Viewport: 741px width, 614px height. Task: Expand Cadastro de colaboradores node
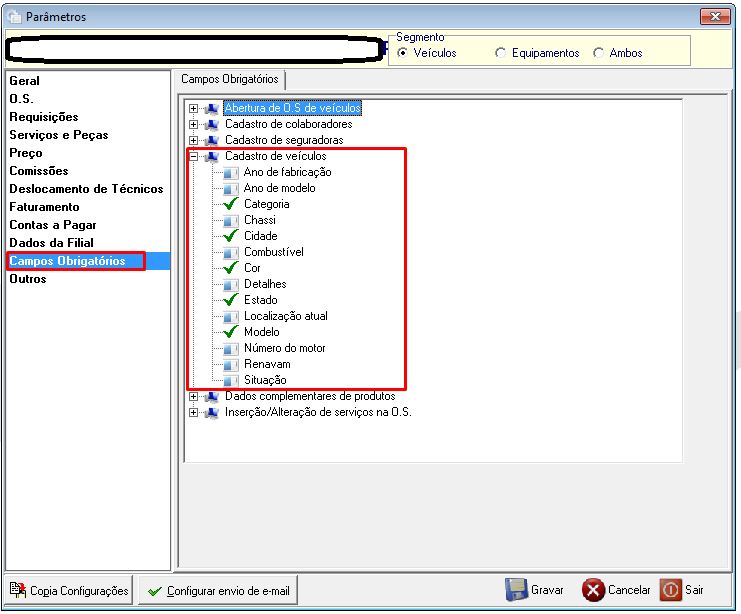point(193,124)
